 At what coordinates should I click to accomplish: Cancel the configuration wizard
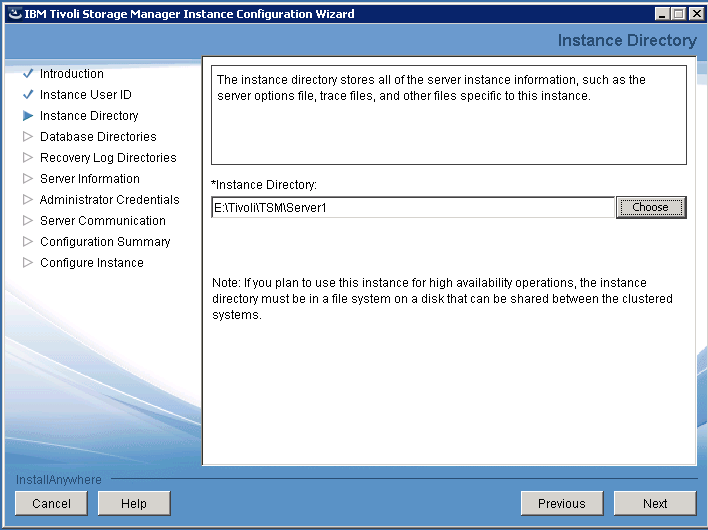(51, 503)
